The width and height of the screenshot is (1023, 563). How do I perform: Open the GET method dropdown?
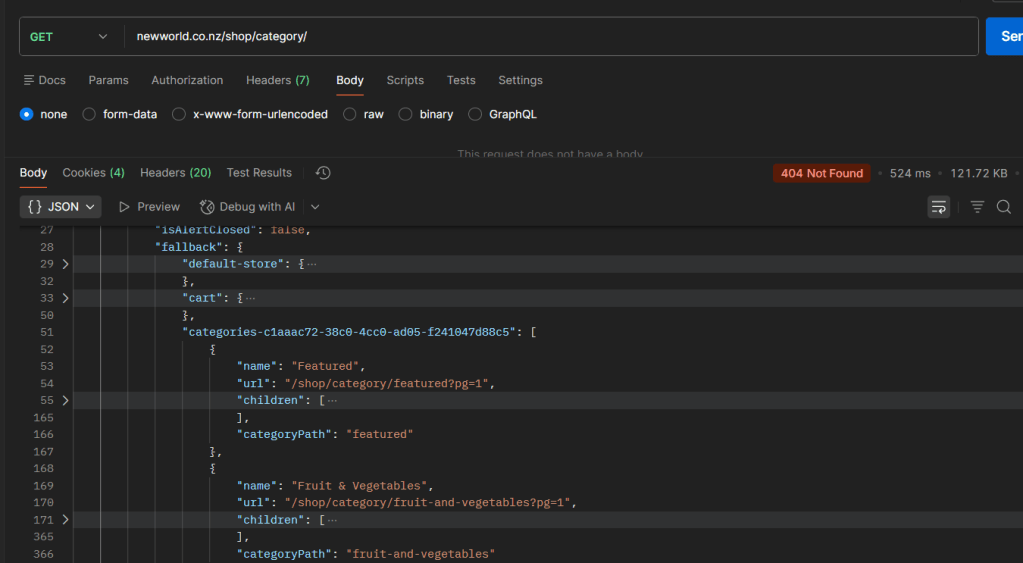pos(68,37)
